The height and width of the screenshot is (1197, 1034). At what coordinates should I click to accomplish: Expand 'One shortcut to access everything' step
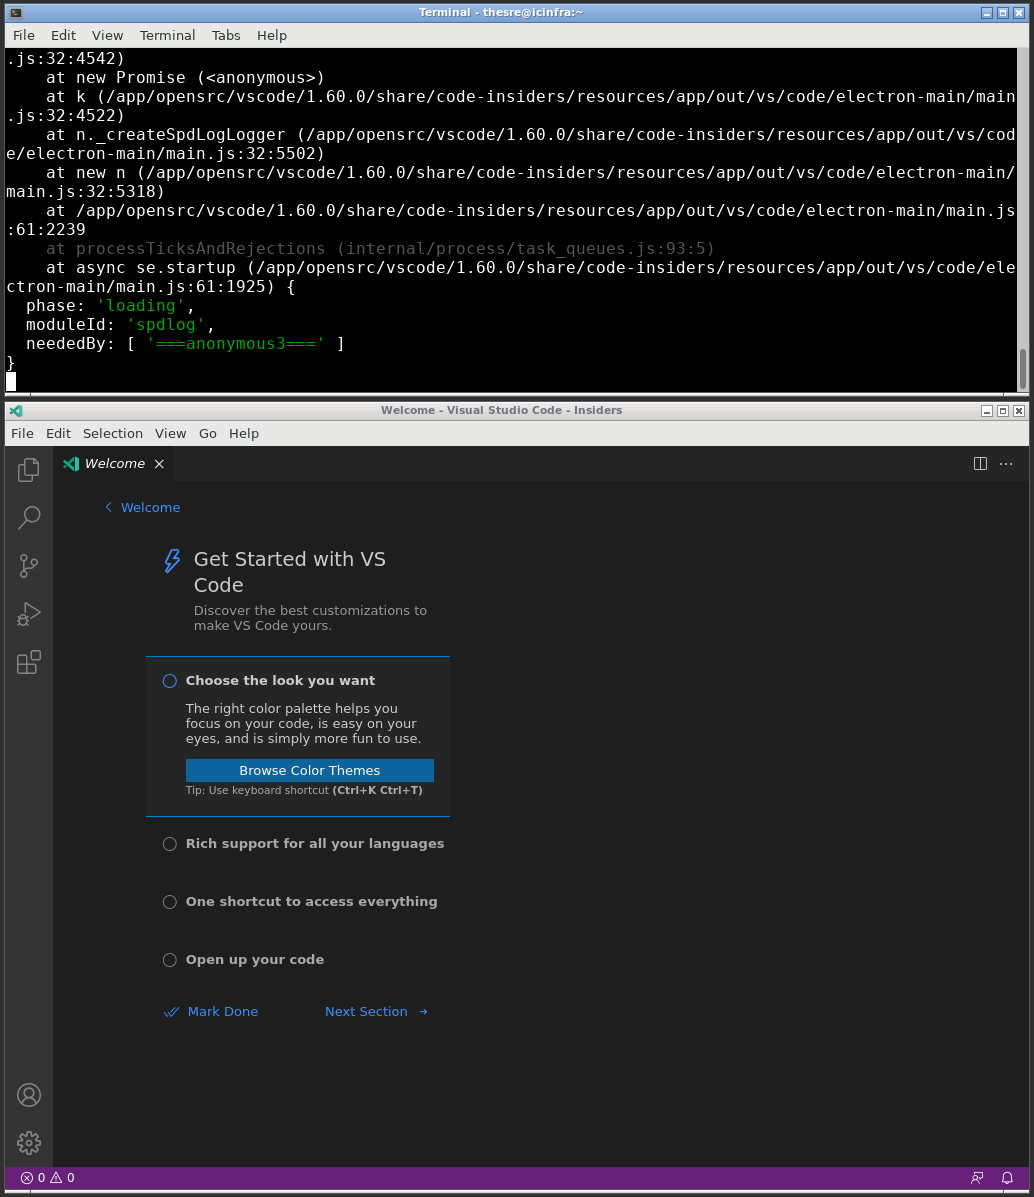[x=312, y=902]
